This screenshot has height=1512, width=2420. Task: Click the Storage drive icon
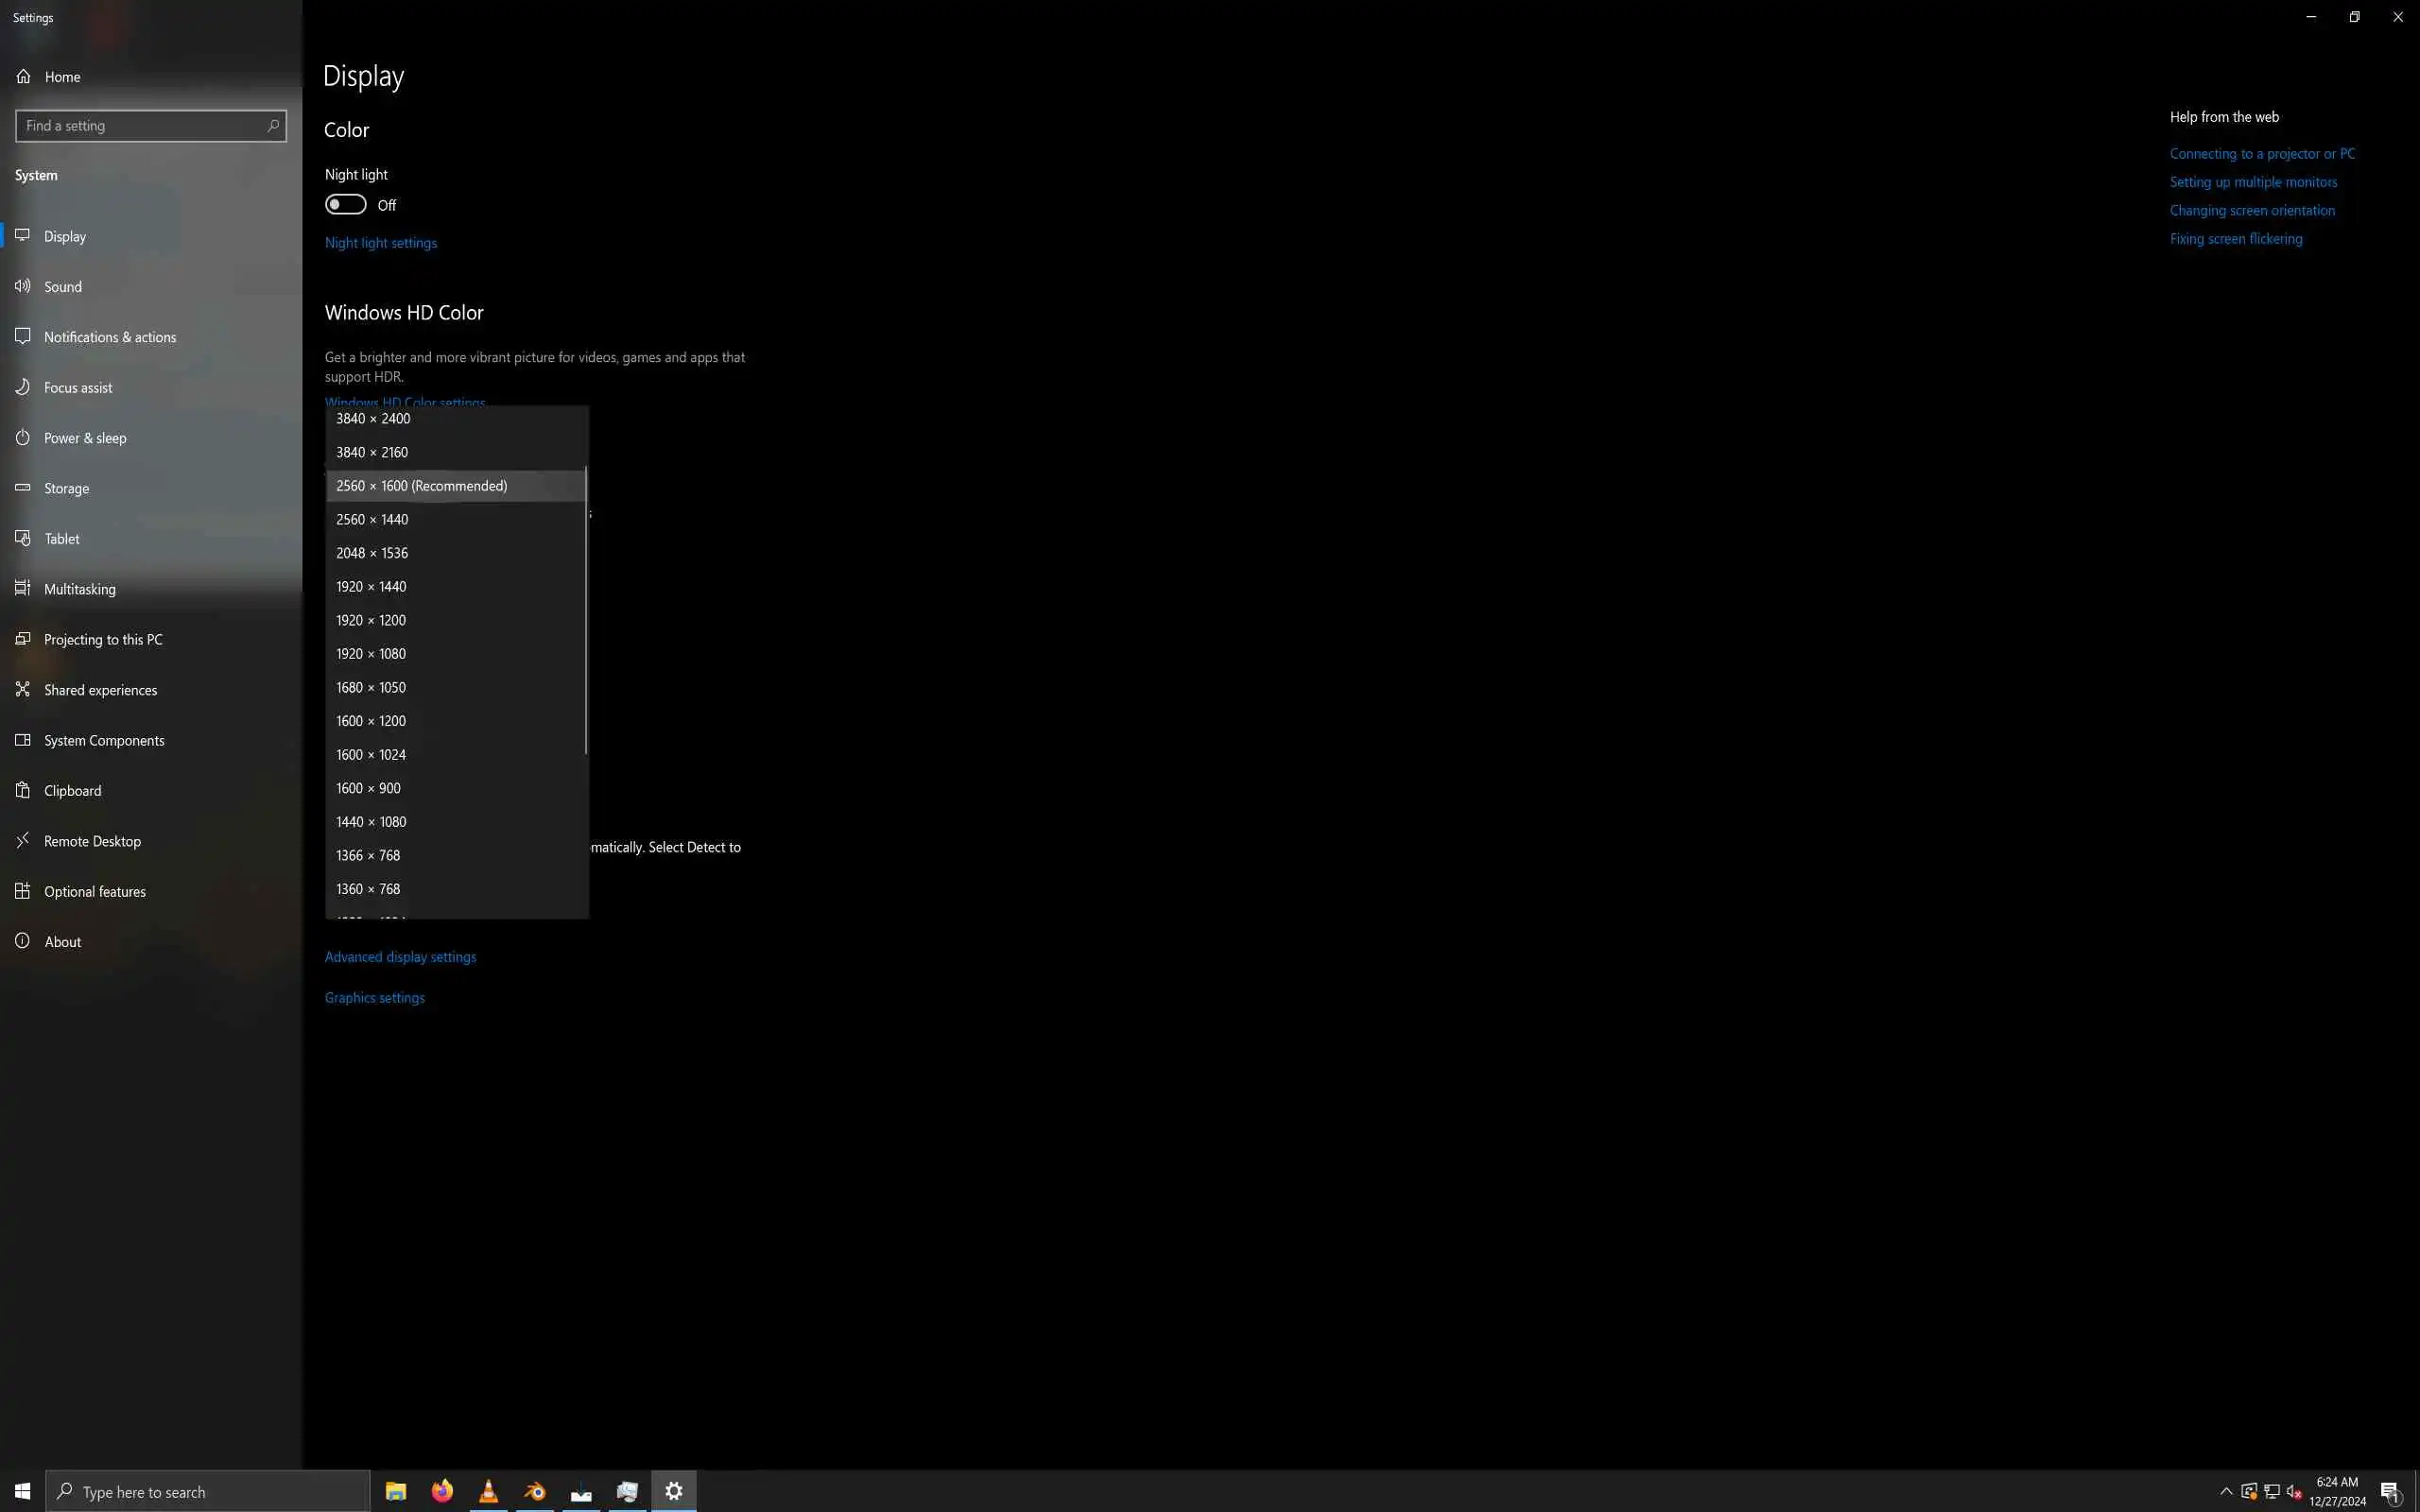22,488
